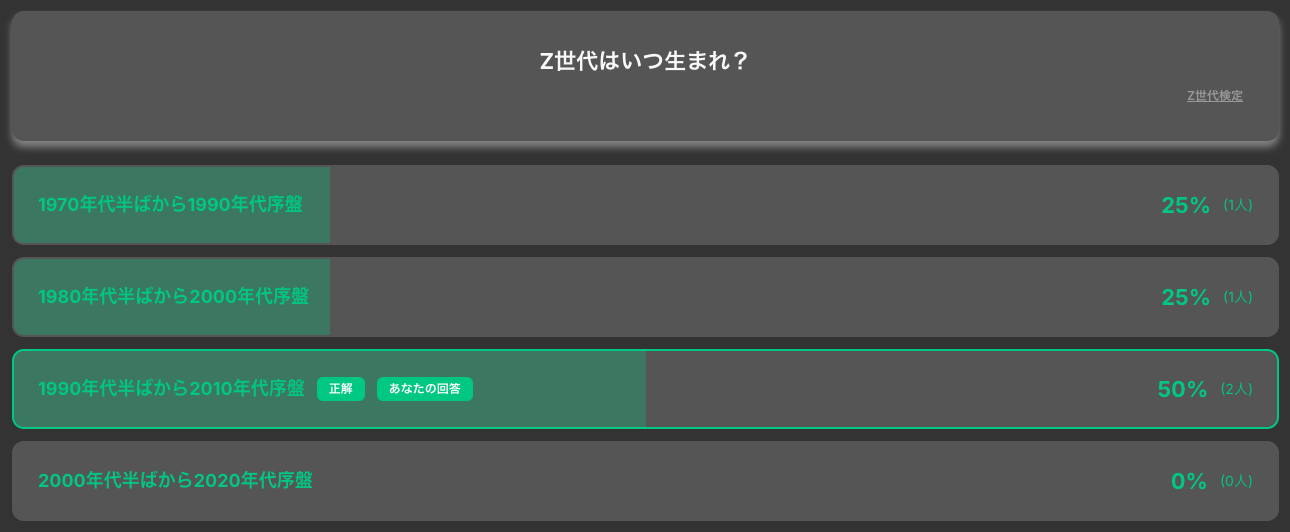Click the (1人) count on the 1970年代 option

(1237, 205)
